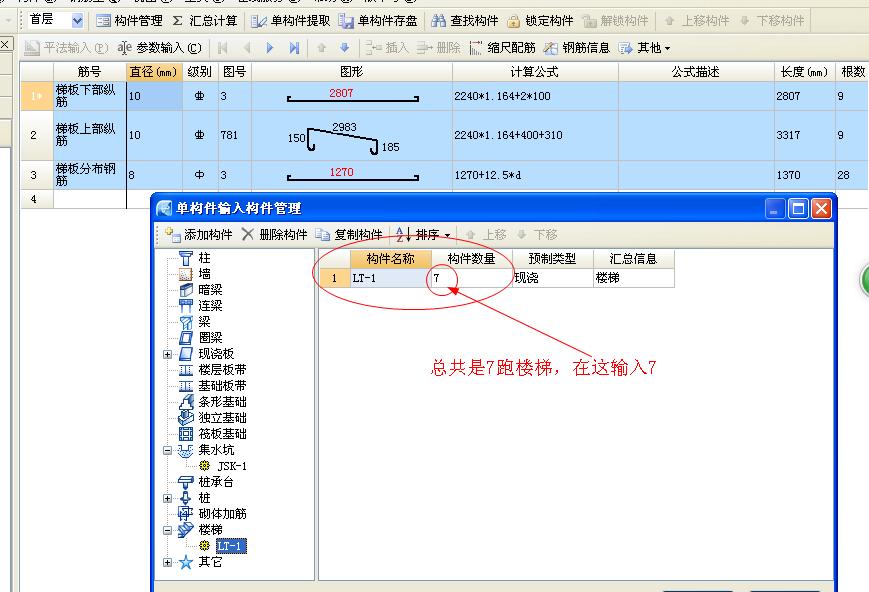Select the 梯板下部纵筋 row cell
Screen dimensions: 869x592
89,96
